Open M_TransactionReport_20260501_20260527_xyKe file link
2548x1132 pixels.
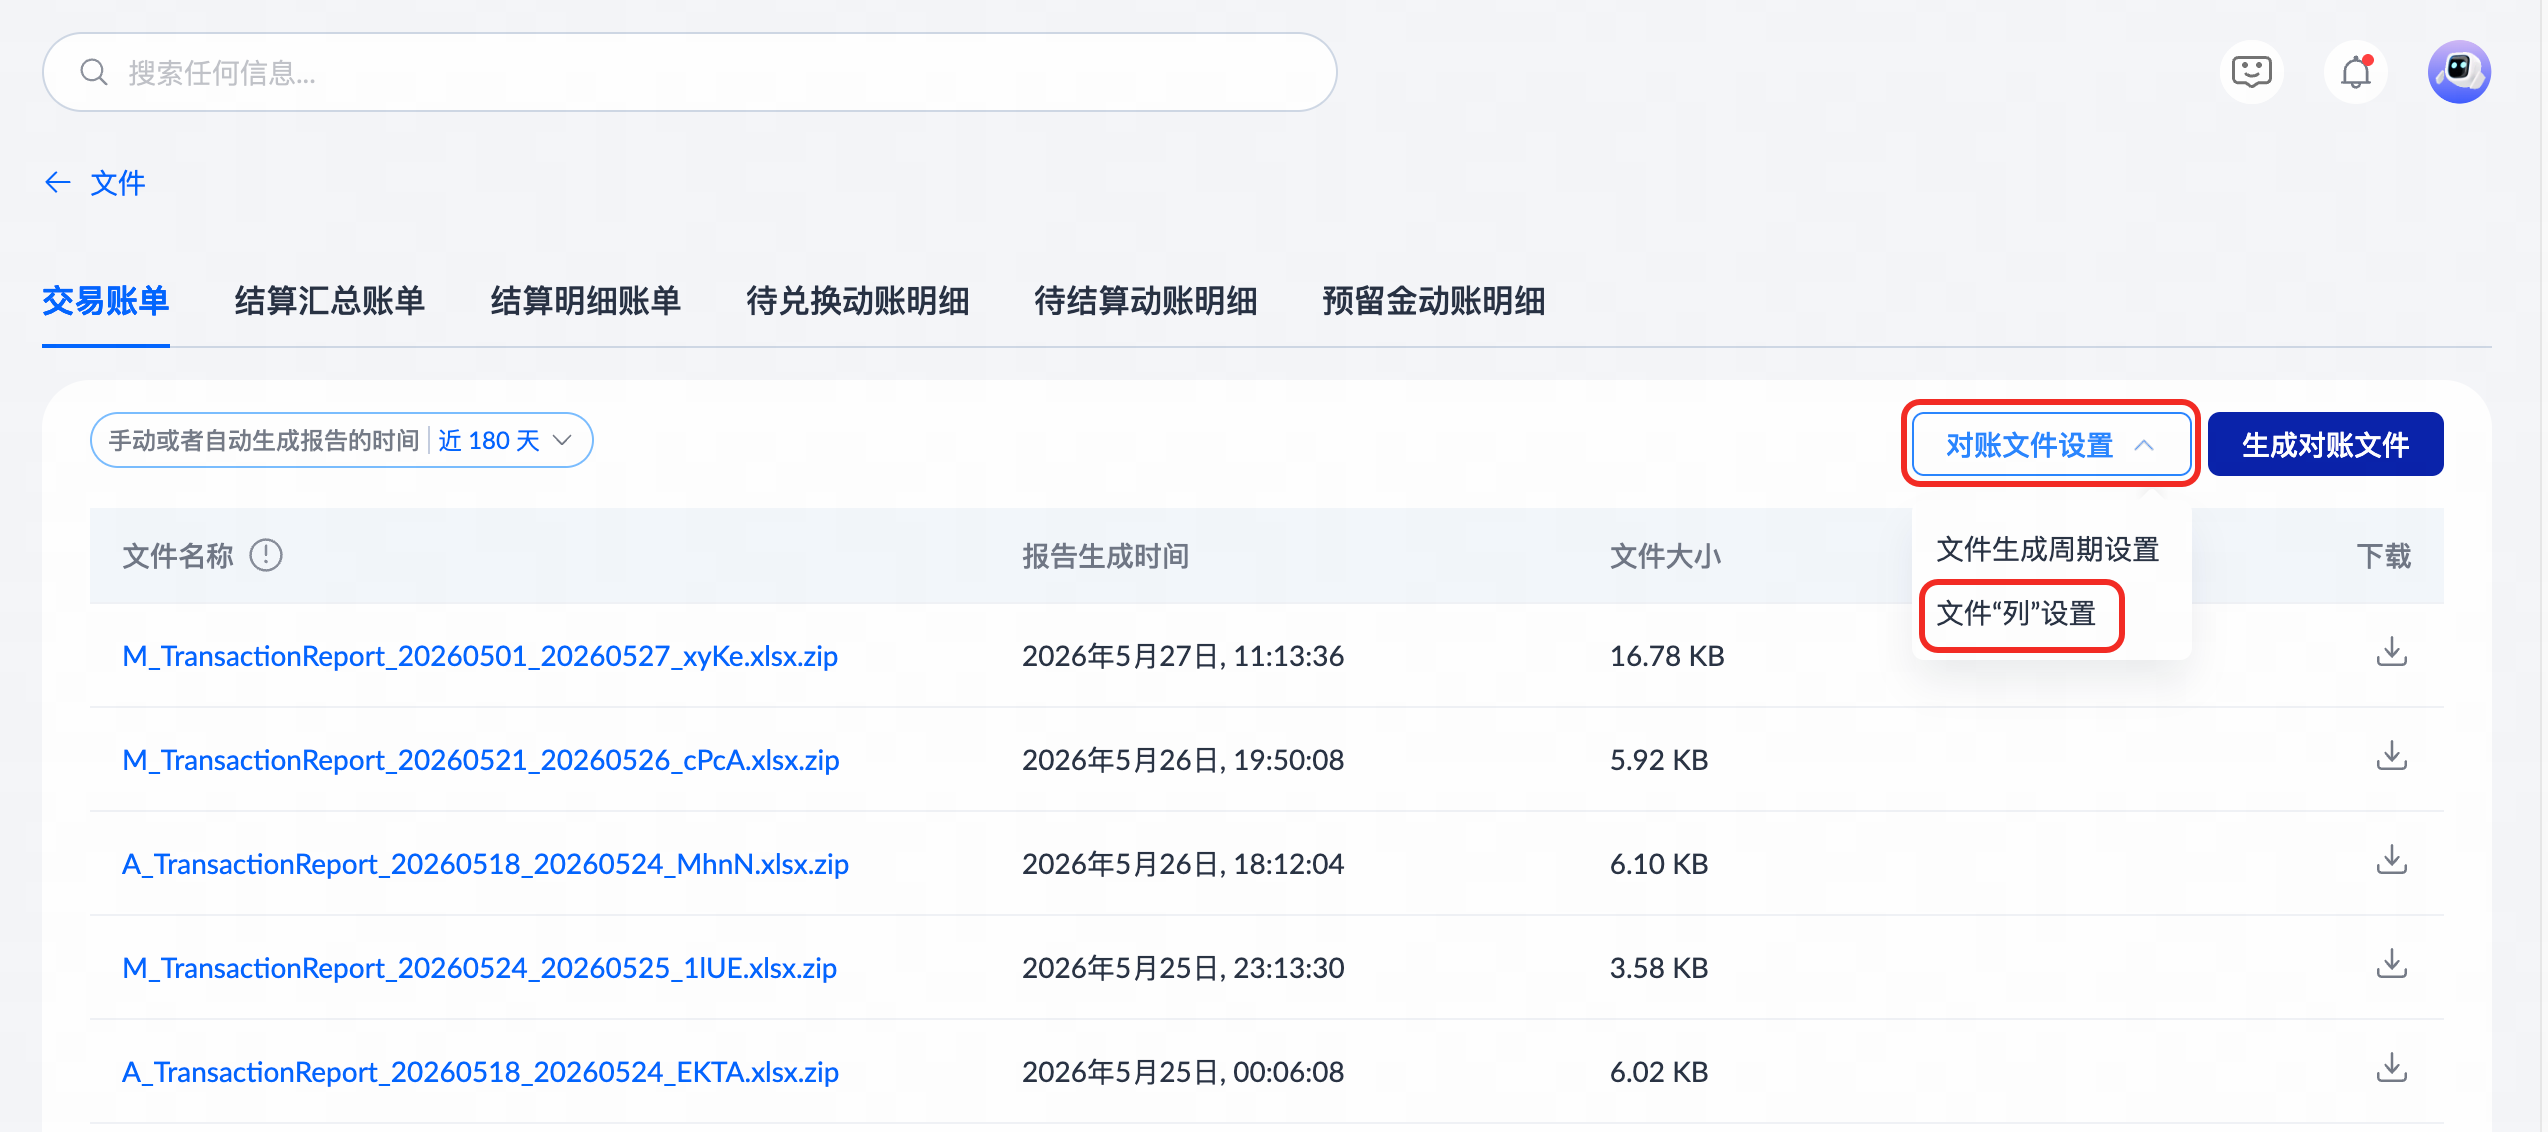(x=480, y=656)
